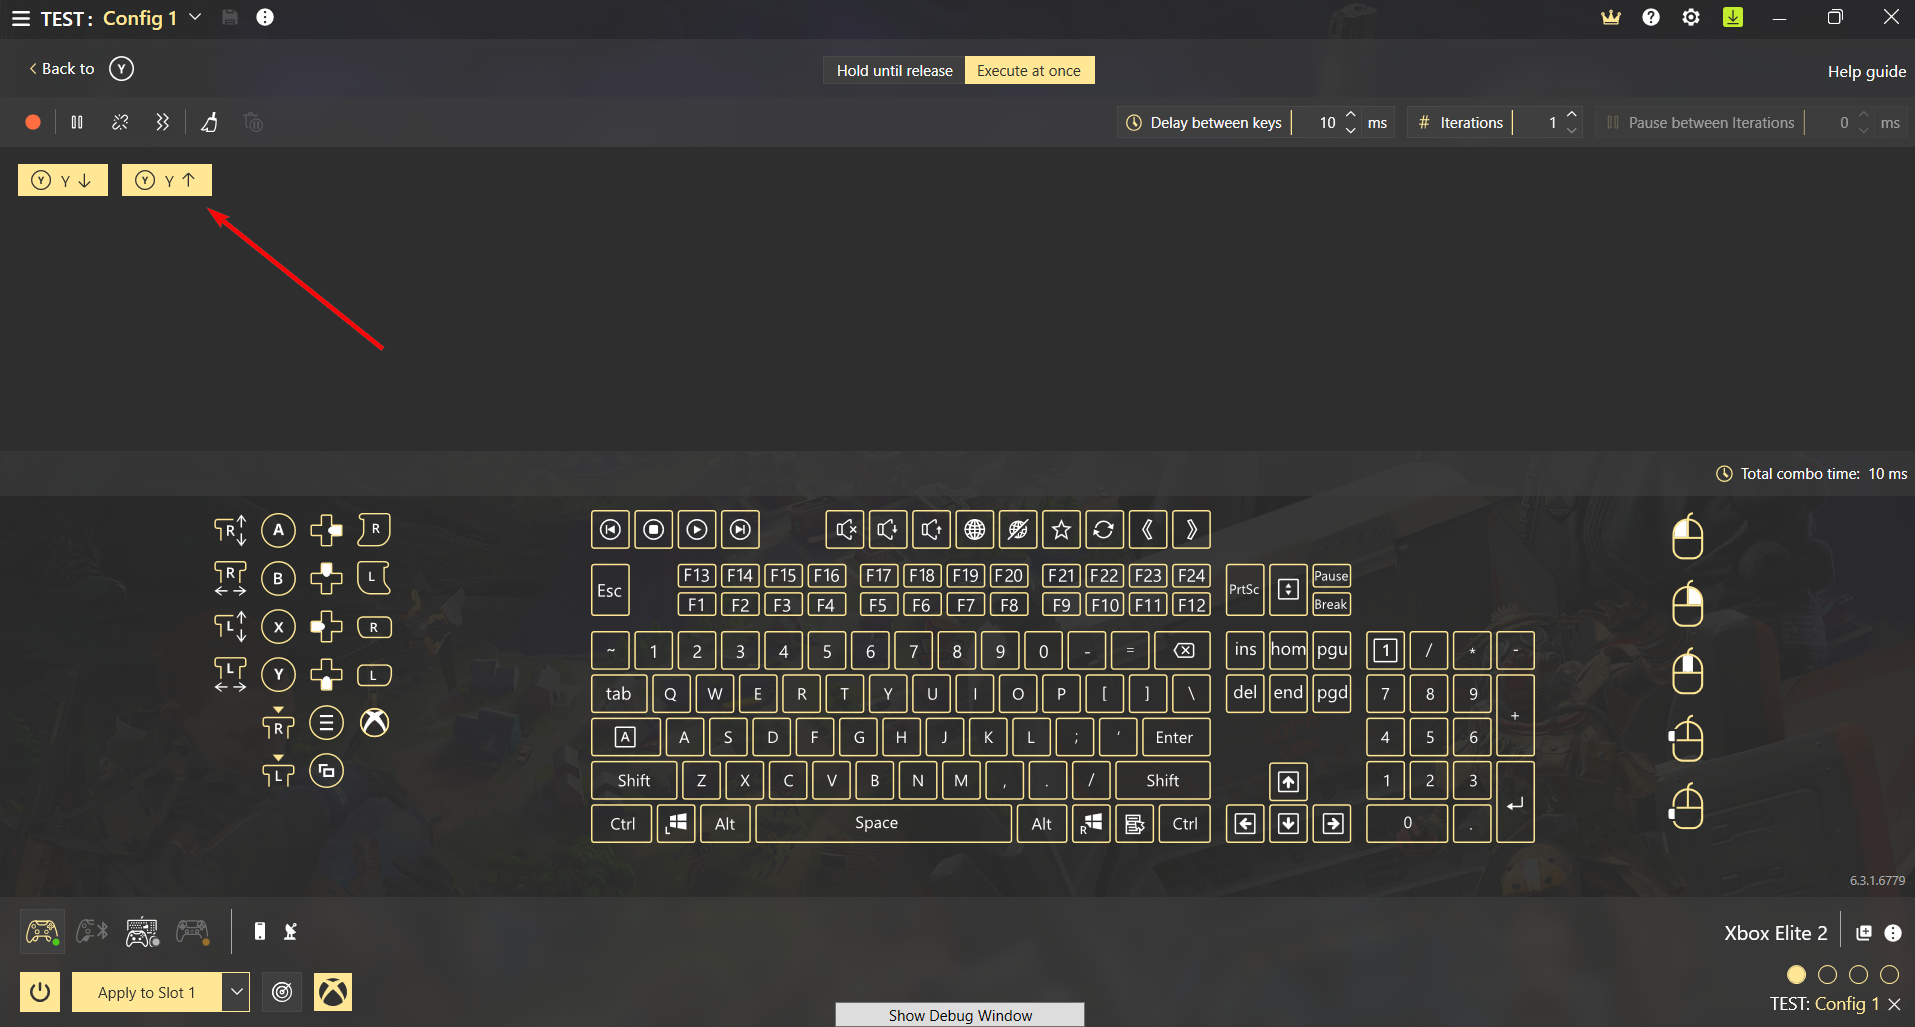Select Hold until release mode
1915x1027 pixels.
point(894,71)
